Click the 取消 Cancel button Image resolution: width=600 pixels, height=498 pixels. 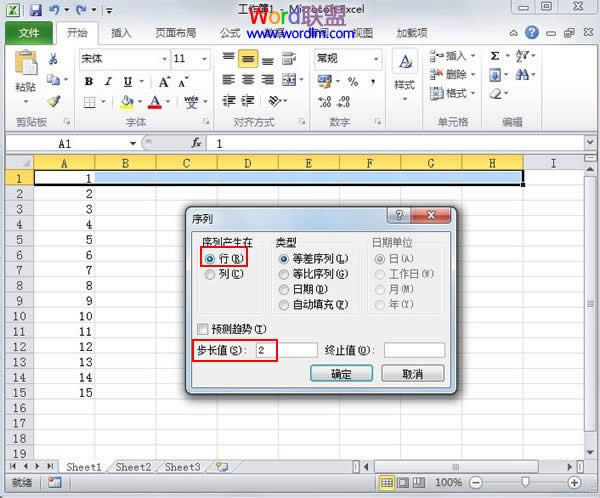[412, 374]
